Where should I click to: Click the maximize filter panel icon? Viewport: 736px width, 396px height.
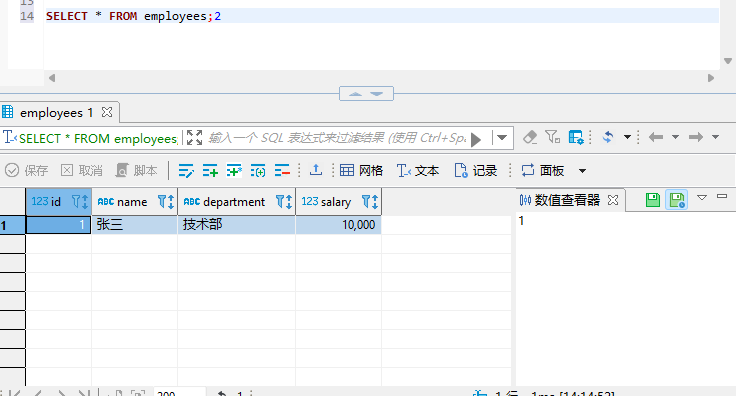(194, 137)
